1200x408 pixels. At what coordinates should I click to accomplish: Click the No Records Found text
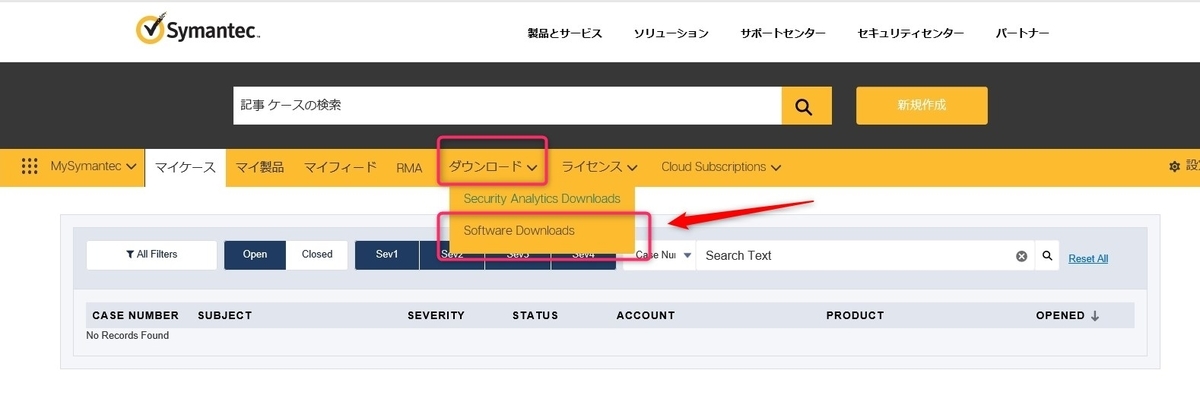(x=128, y=336)
